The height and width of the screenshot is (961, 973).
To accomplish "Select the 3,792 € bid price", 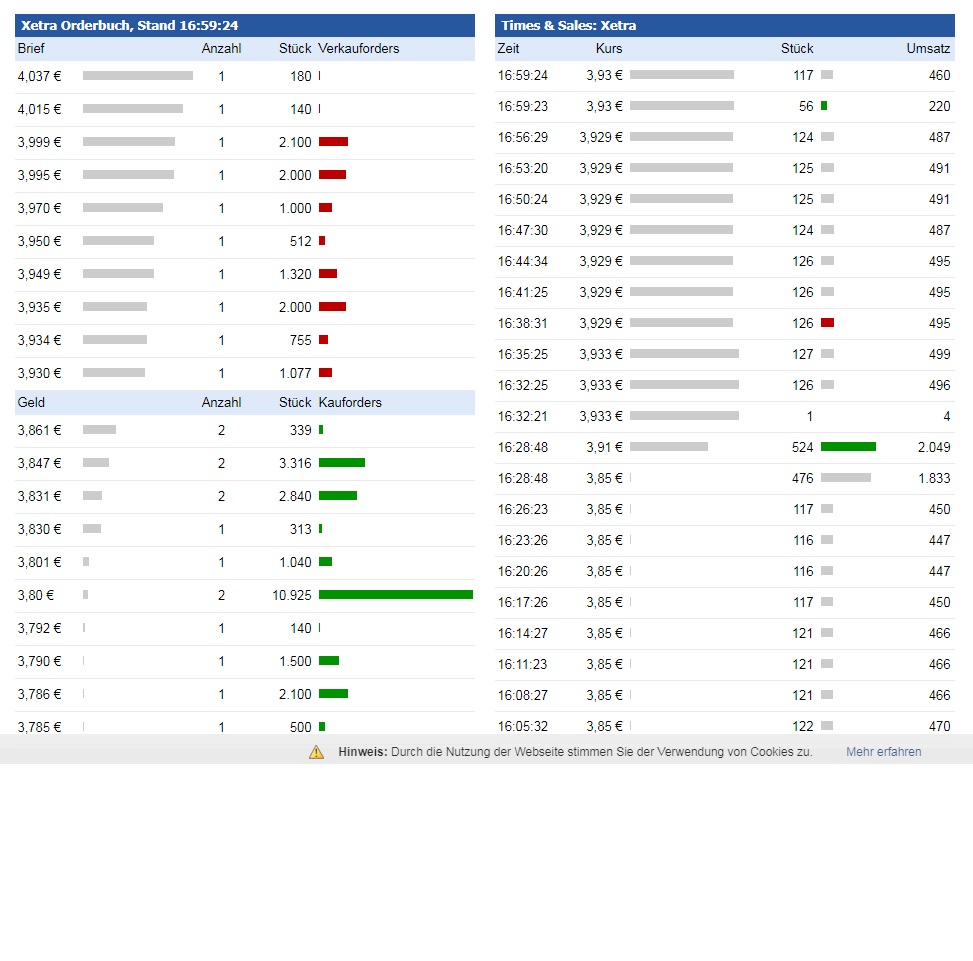I will click(x=40, y=628).
